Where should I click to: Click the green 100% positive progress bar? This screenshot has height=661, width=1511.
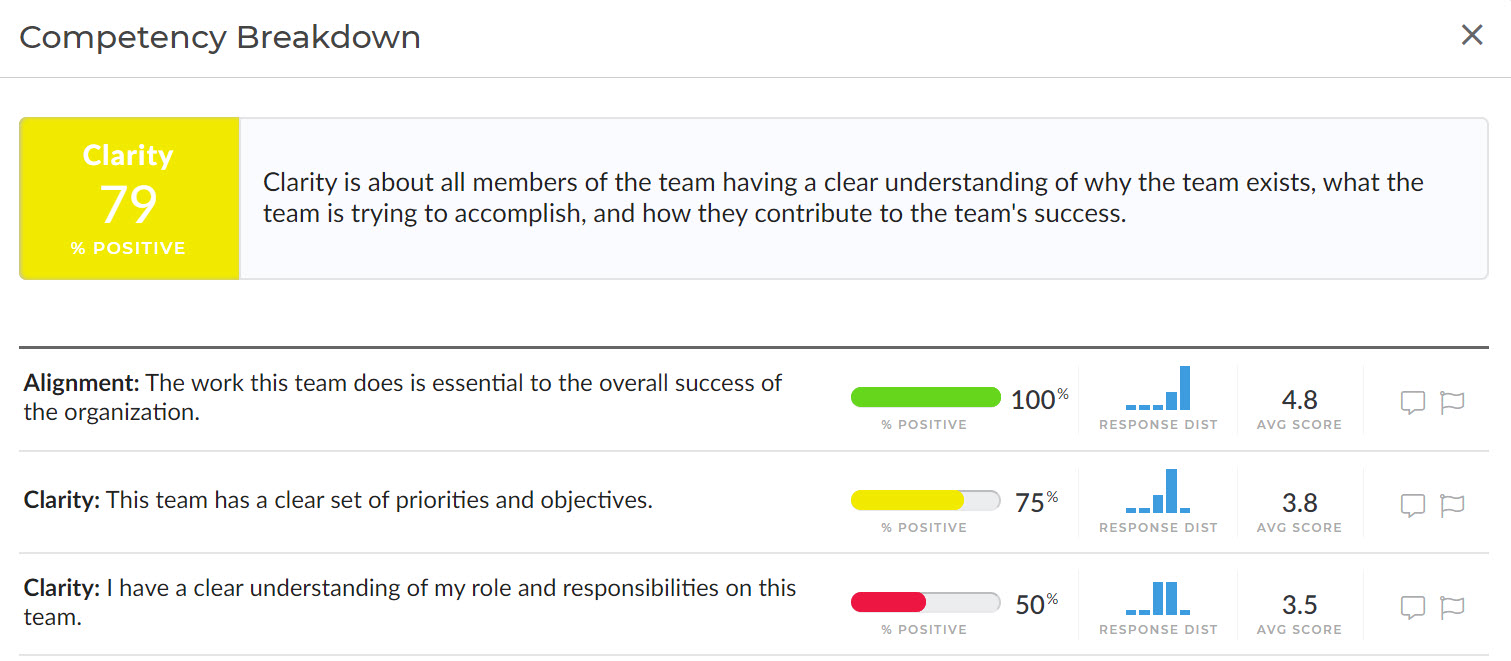(925, 398)
